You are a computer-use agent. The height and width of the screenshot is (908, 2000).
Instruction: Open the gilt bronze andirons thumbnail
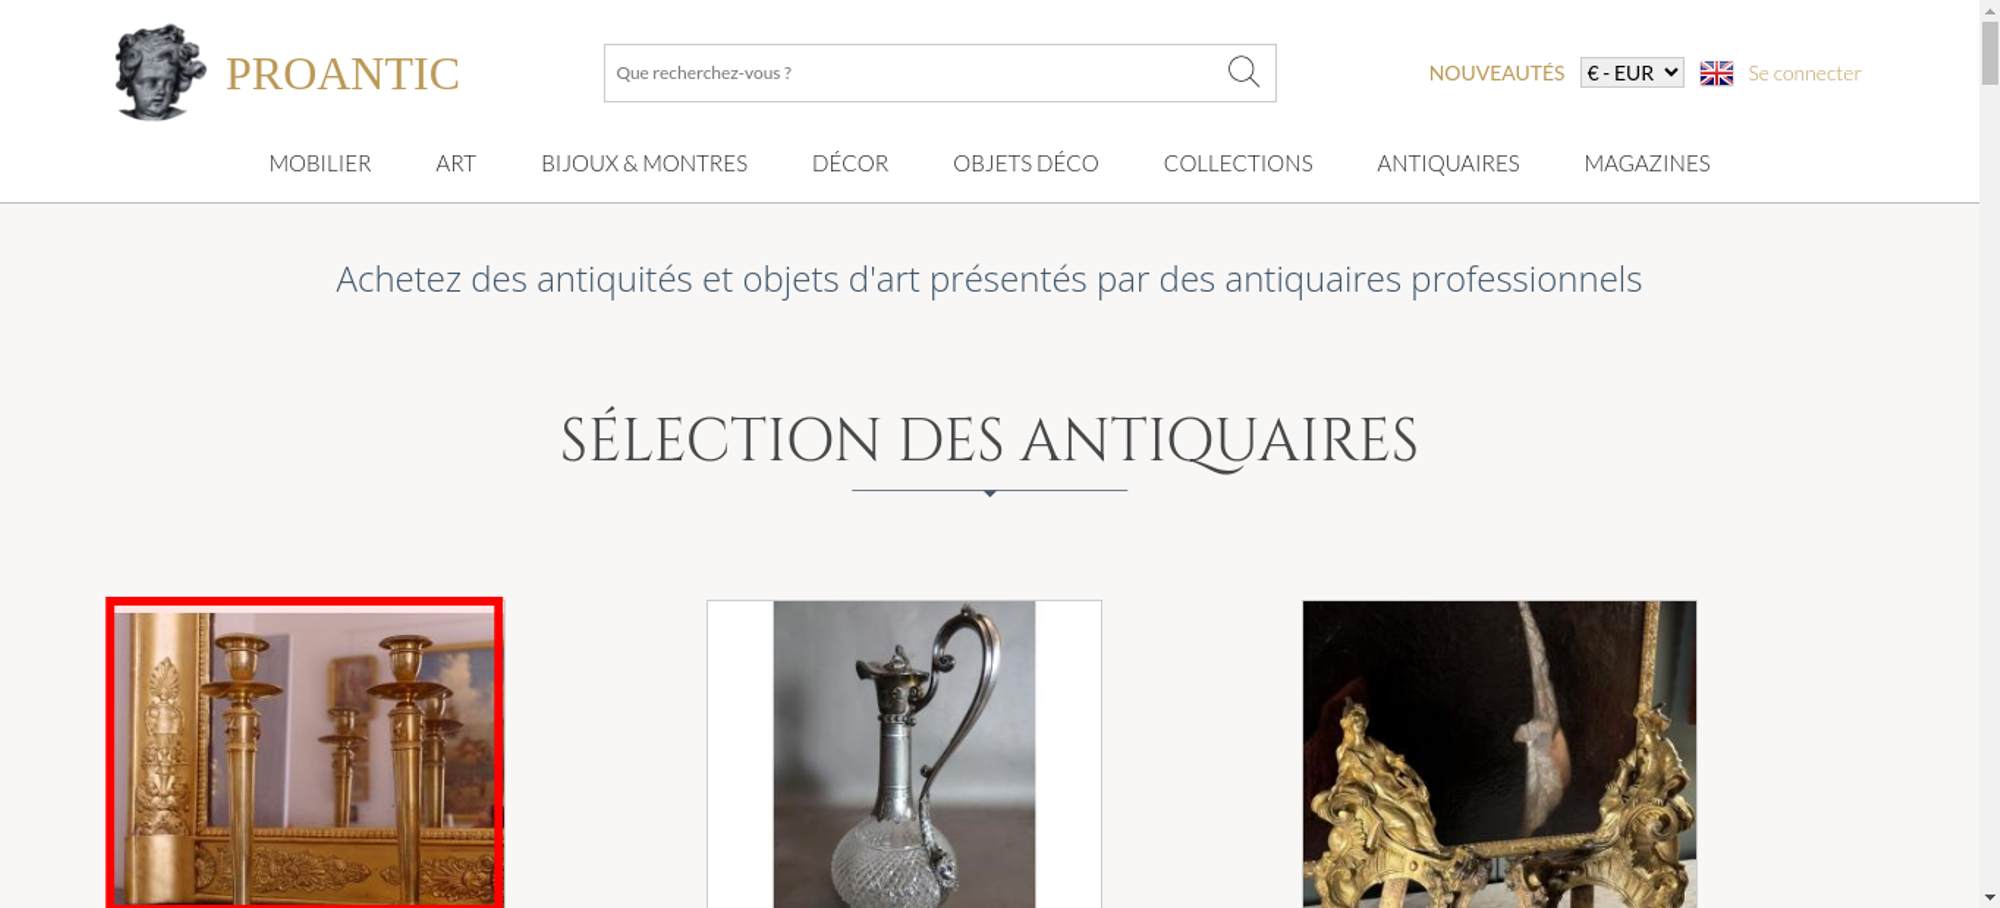click(1499, 754)
